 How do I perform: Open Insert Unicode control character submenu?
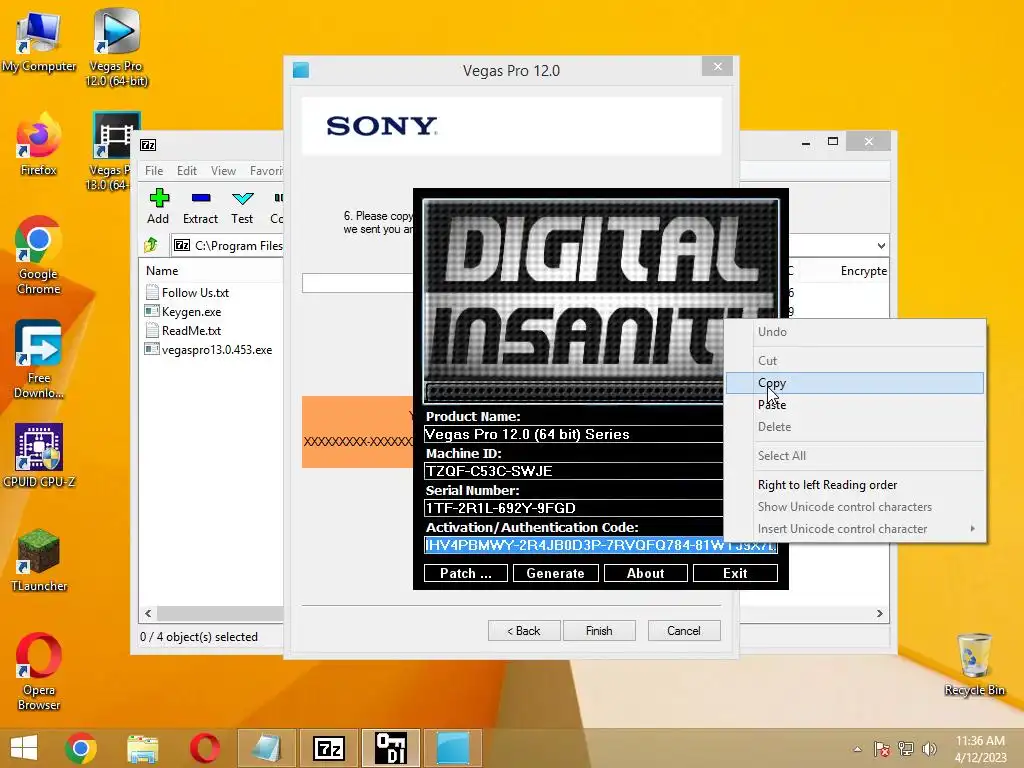tap(854, 529)
